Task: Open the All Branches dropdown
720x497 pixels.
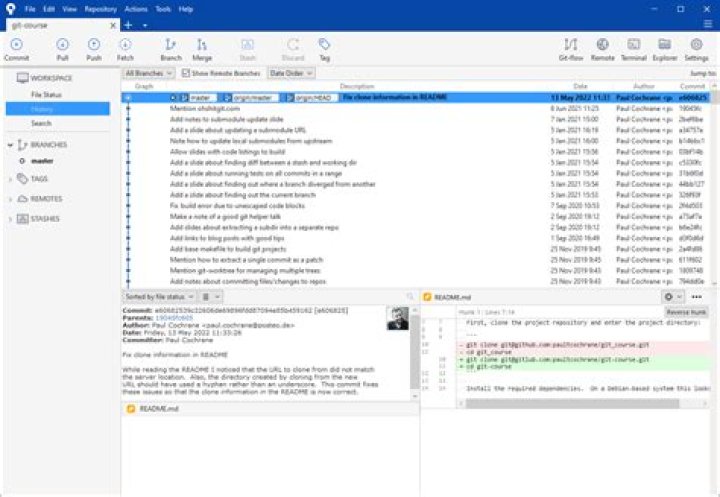Action: 148,73
